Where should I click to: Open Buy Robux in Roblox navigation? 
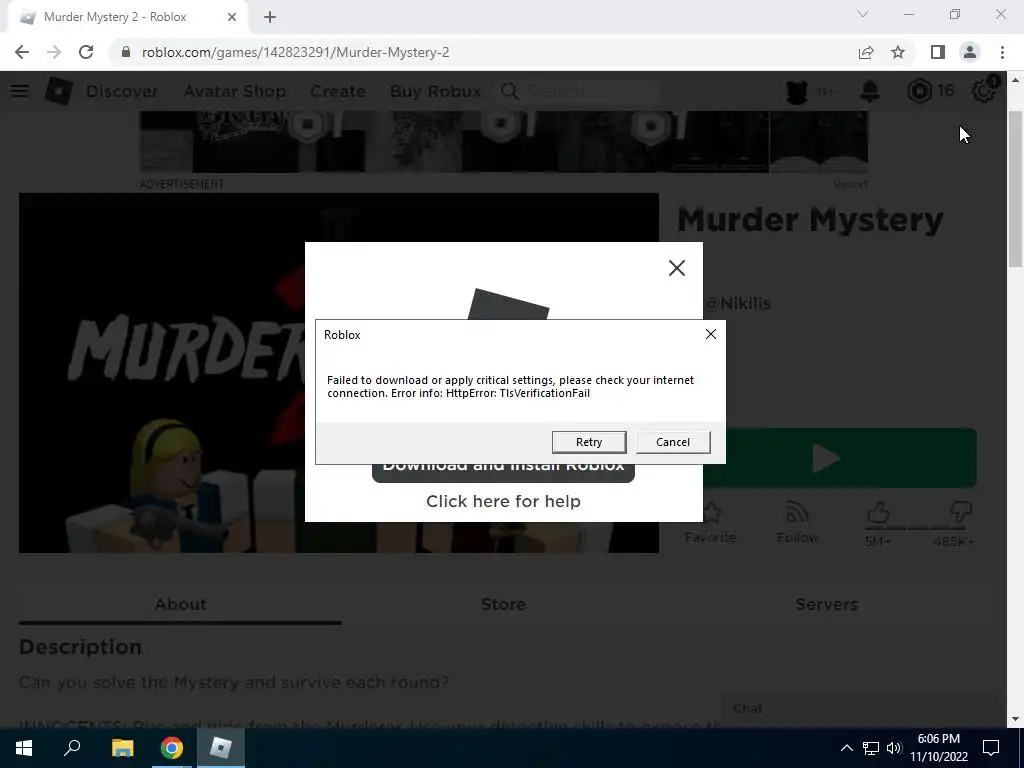pos(436,91)
